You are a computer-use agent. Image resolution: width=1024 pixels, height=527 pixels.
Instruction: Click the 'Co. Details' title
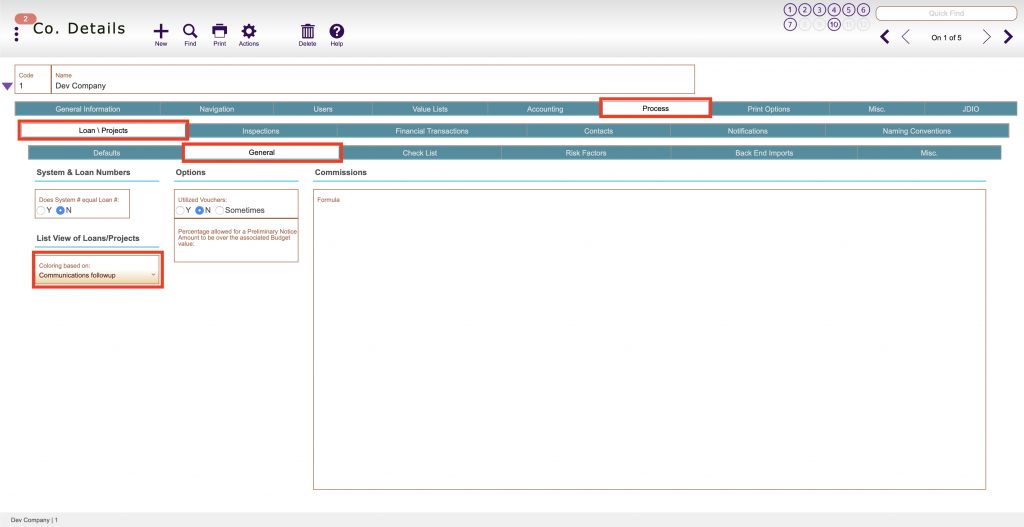point(79,29)
